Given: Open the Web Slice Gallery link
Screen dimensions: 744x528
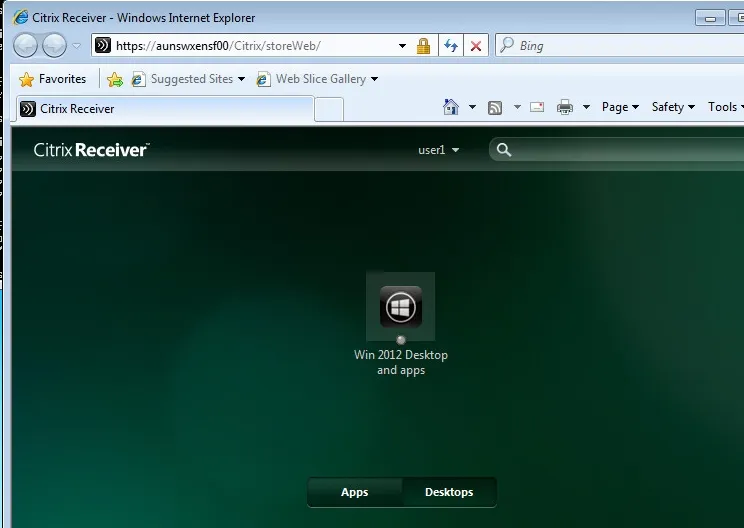Looking at the screenshot, I should tap(321, 79).
